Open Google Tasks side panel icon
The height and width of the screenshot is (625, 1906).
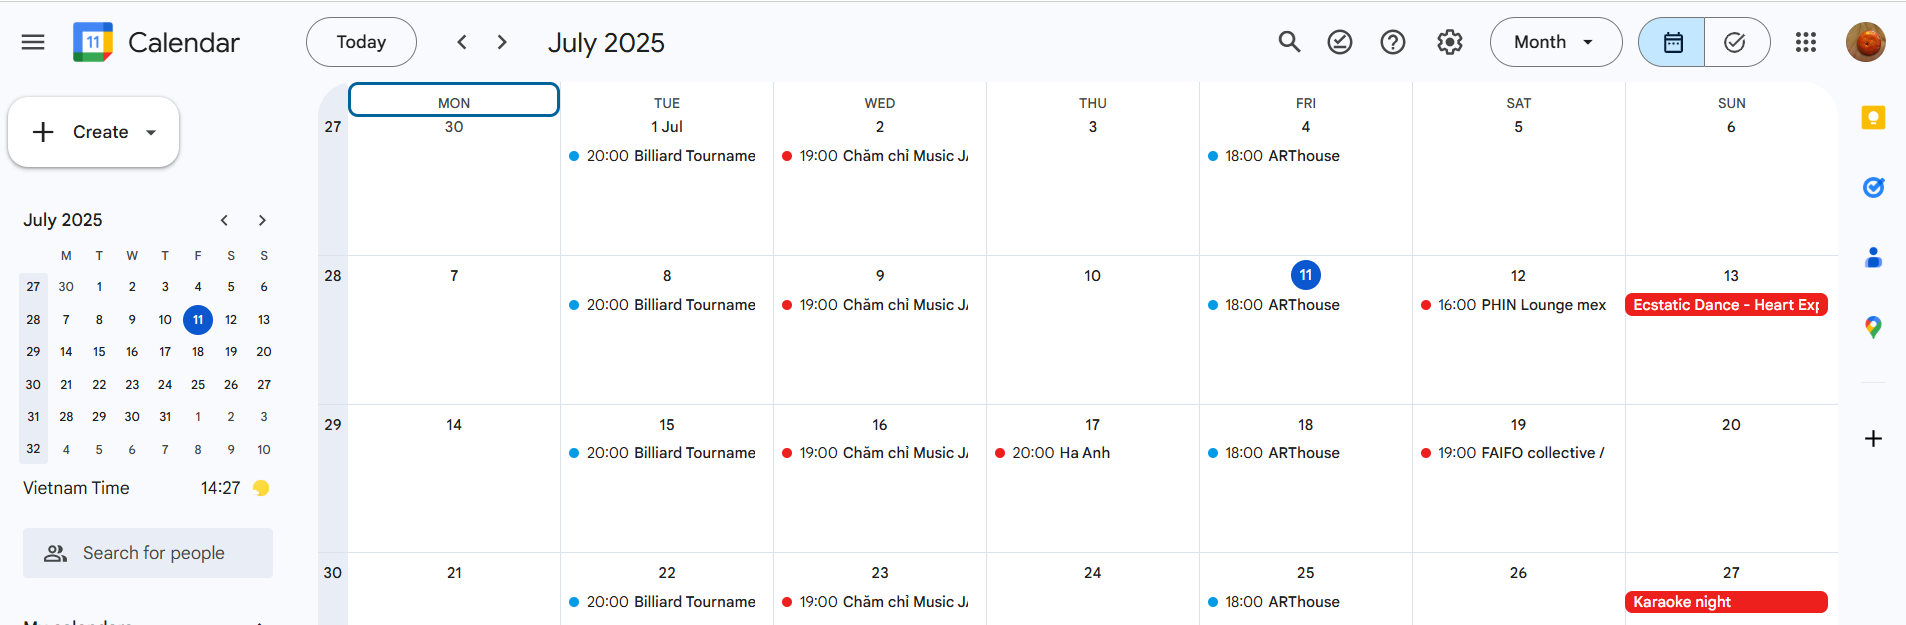click(x=1873, y=187)
